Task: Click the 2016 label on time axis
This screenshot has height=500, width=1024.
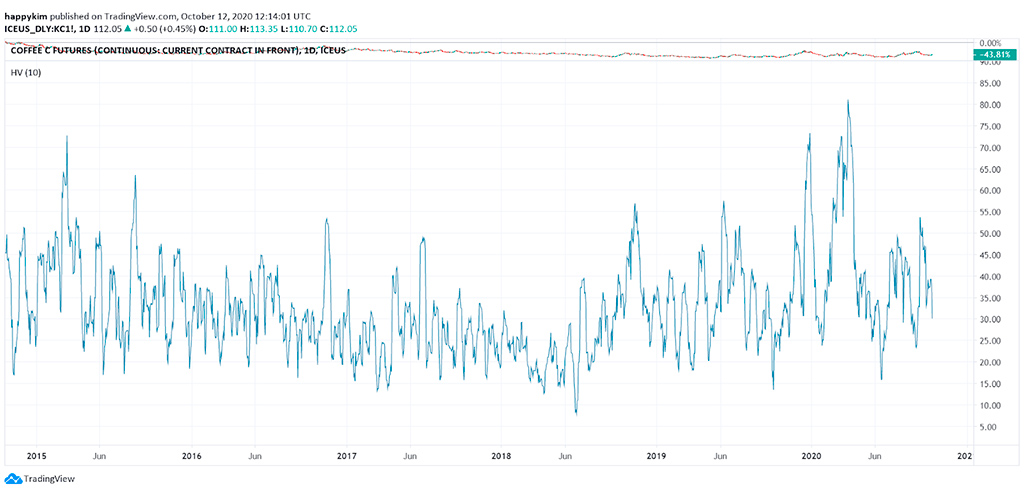Action: [x=191, y=456]
